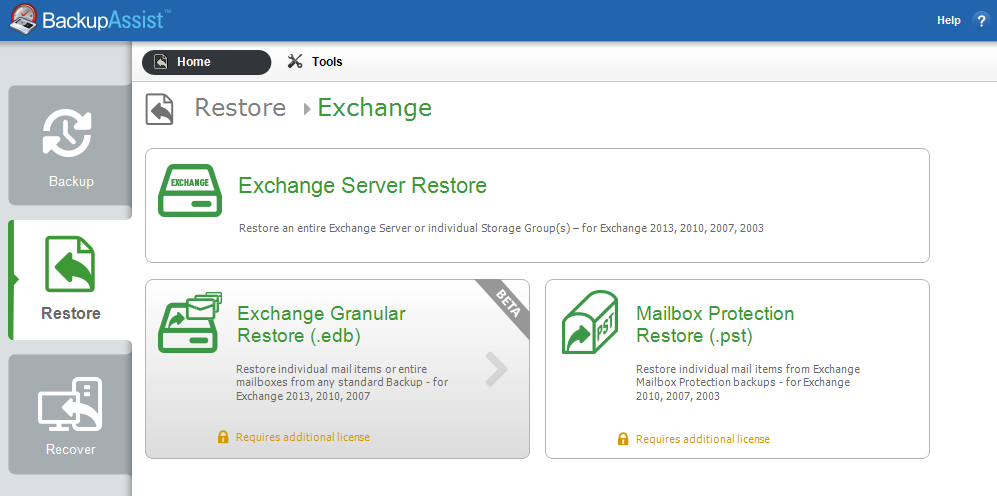
Task: Click the Granular Restore description text
Action: click(342, 383)
